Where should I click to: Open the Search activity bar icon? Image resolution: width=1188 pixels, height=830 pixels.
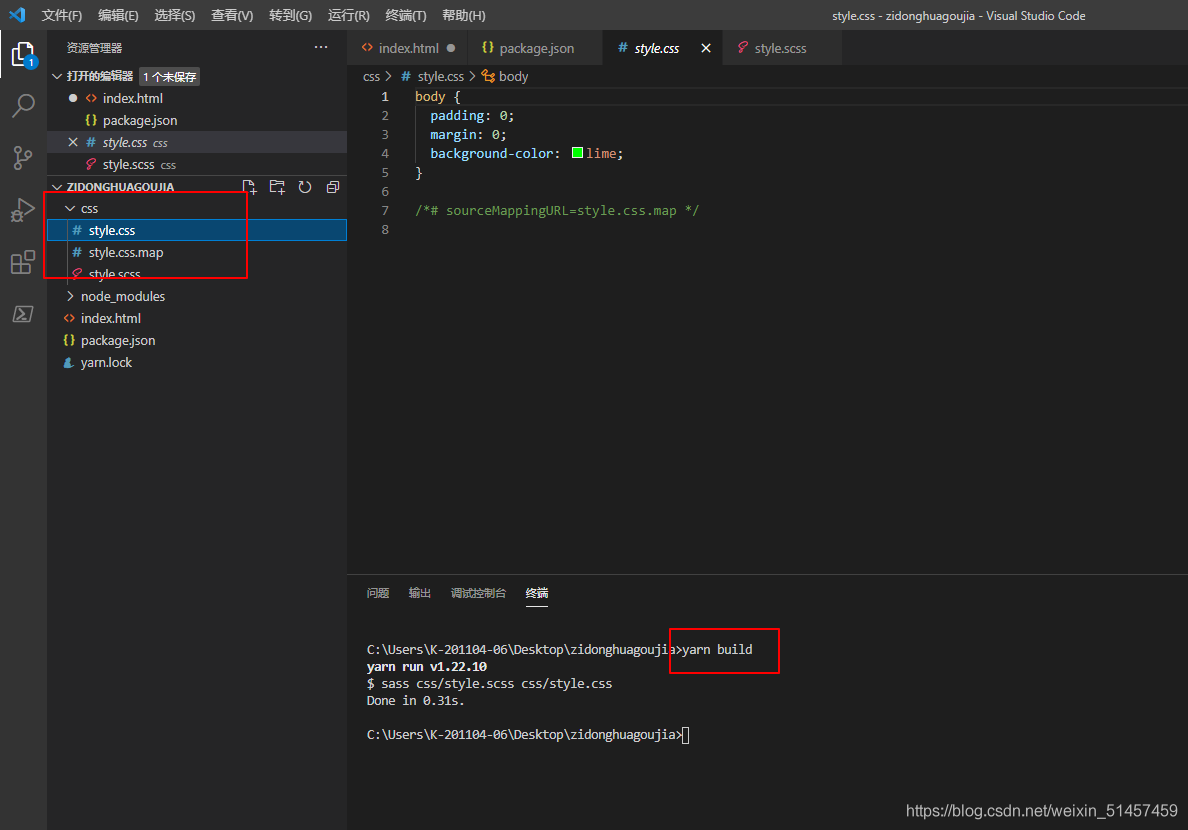pyautogui.click(x=23, y=105)
